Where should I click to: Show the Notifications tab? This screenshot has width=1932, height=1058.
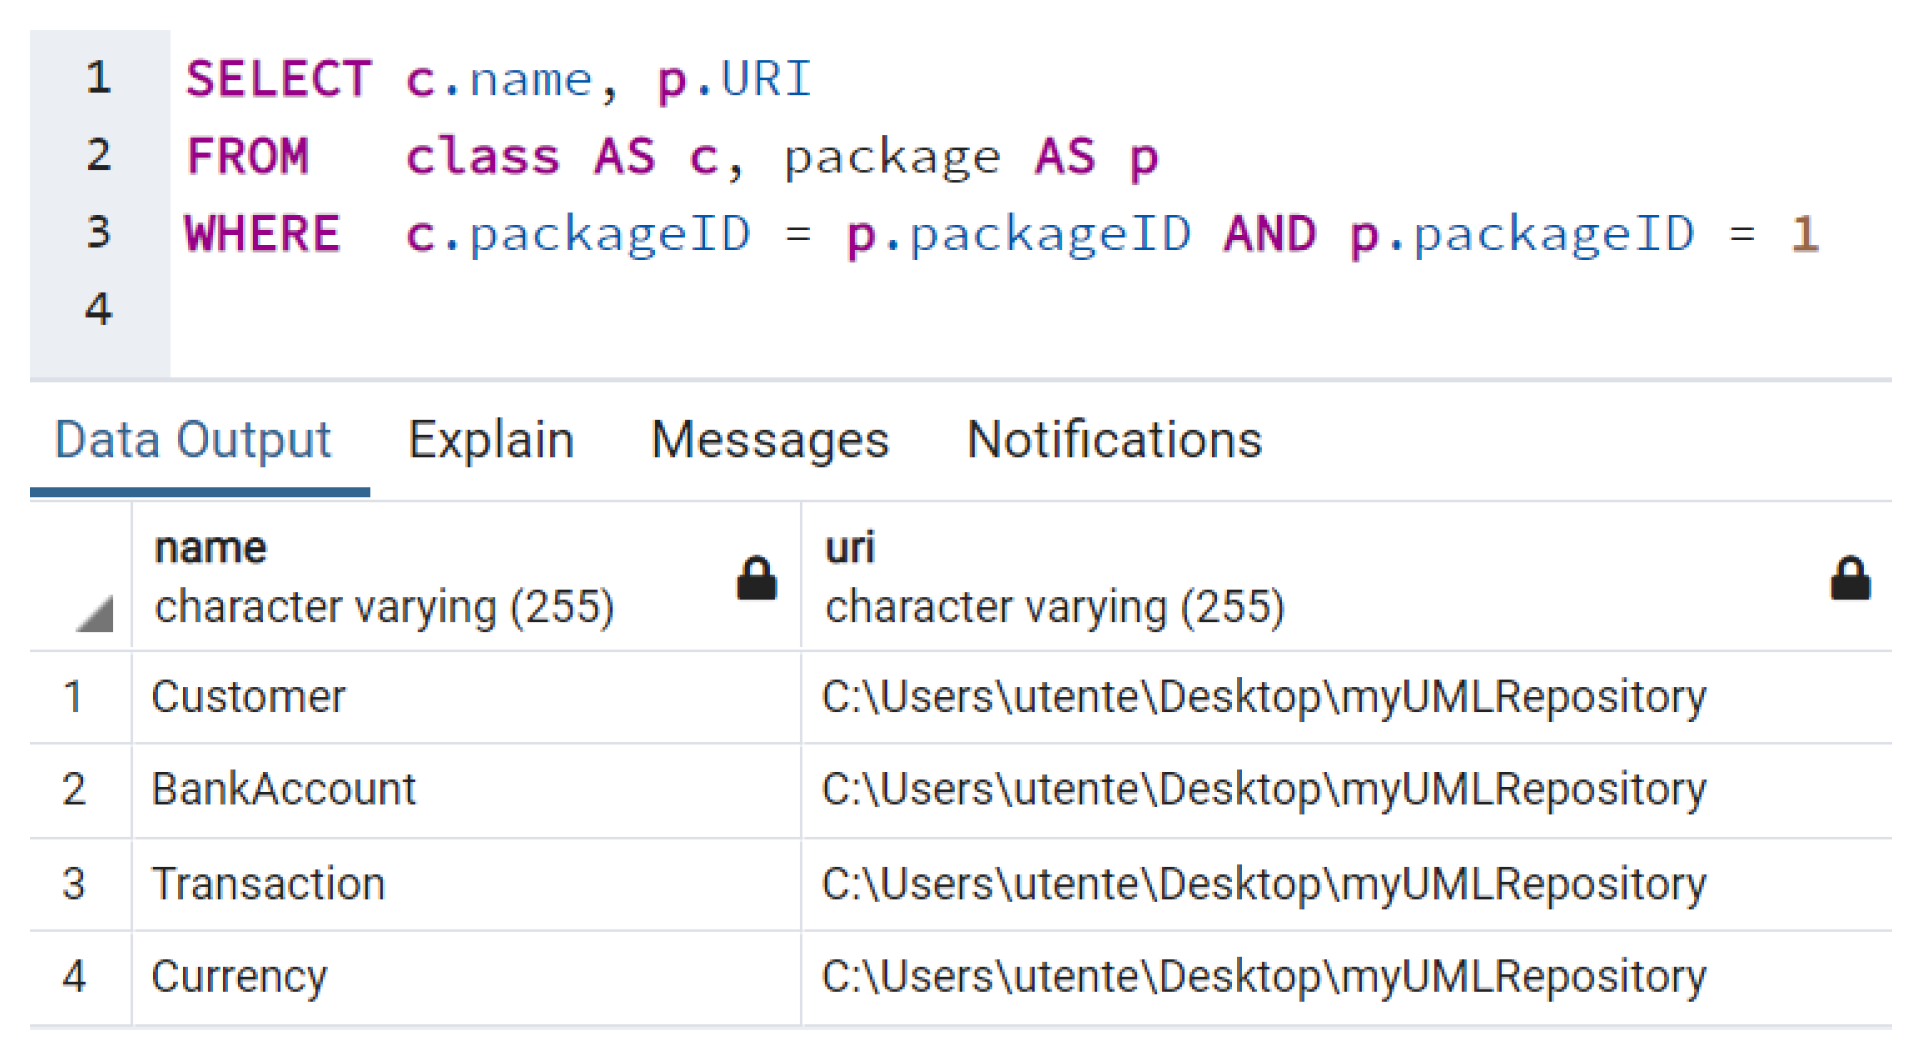[1114, 440]
